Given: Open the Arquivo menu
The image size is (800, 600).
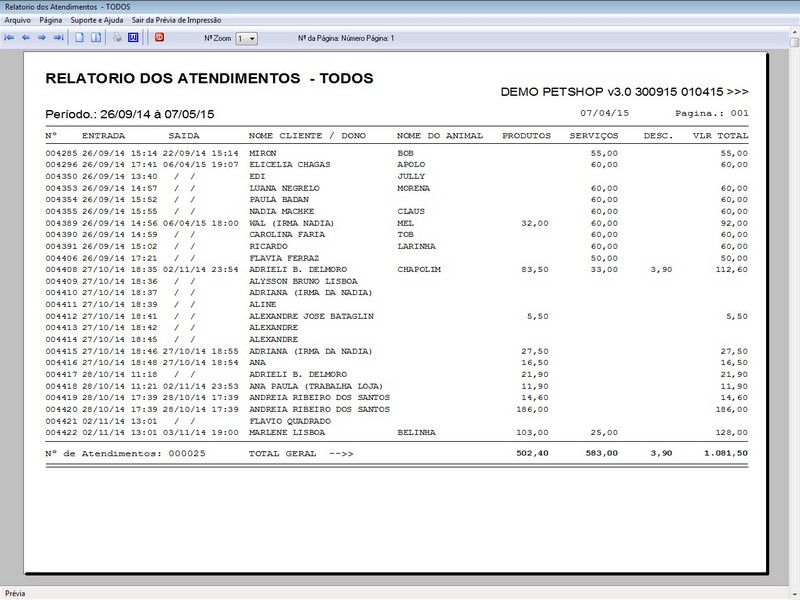Looking at the screenshot, I should coord(18,20).
